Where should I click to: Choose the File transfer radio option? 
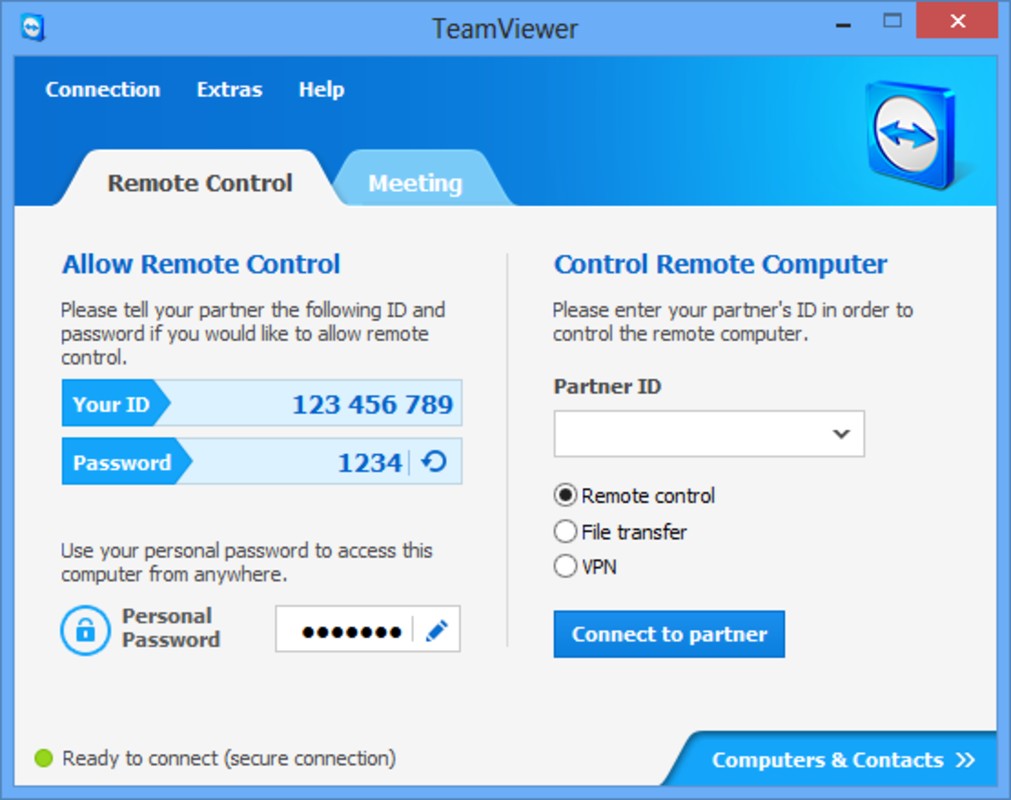coord(566,531)
